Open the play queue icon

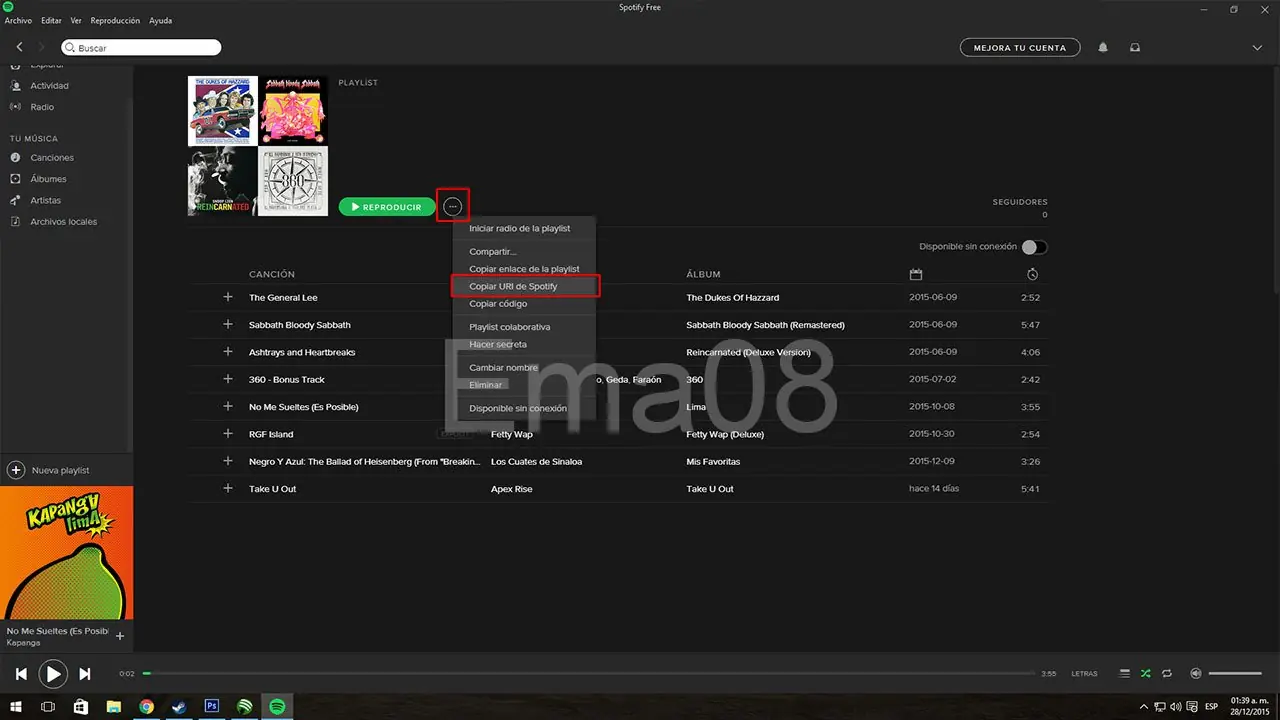1125,673
